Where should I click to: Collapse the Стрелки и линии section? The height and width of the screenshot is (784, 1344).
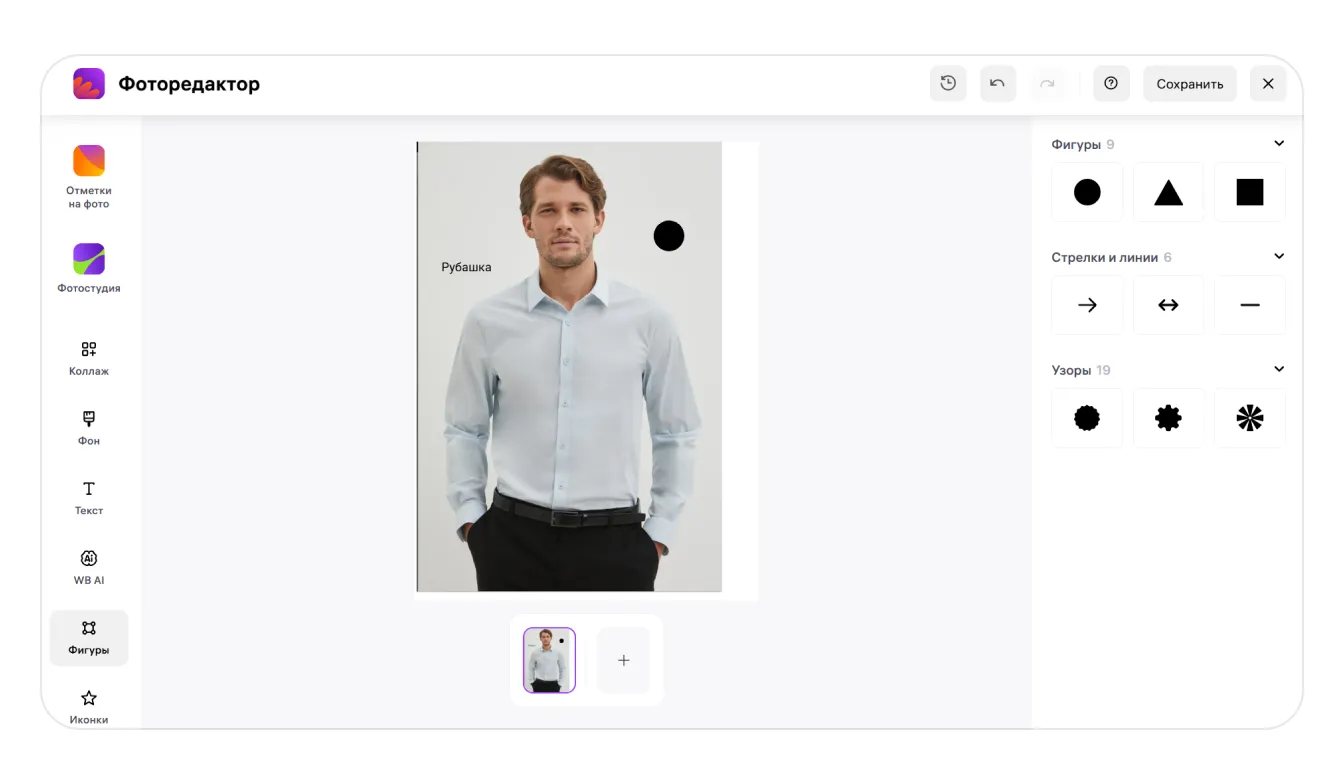1278,257
